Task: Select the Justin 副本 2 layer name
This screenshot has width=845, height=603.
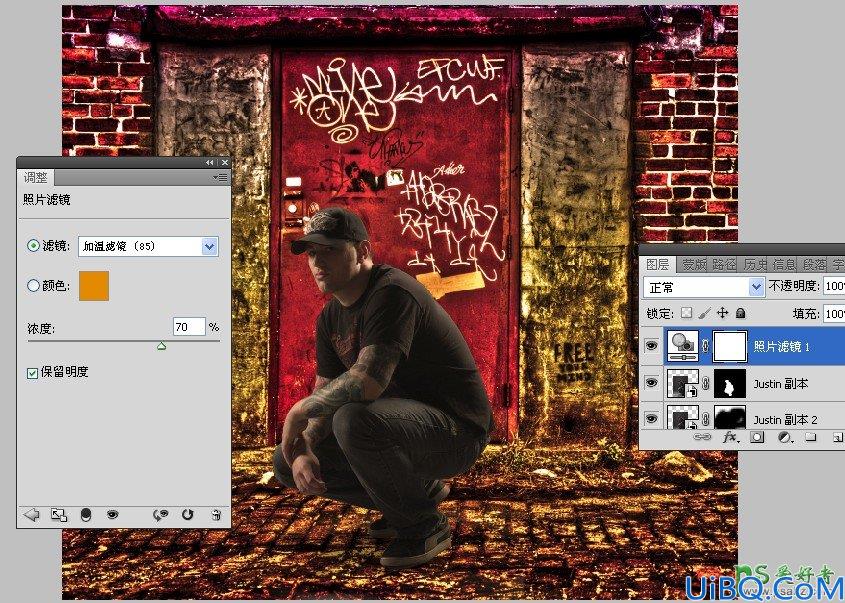Action: pos(785,419)
